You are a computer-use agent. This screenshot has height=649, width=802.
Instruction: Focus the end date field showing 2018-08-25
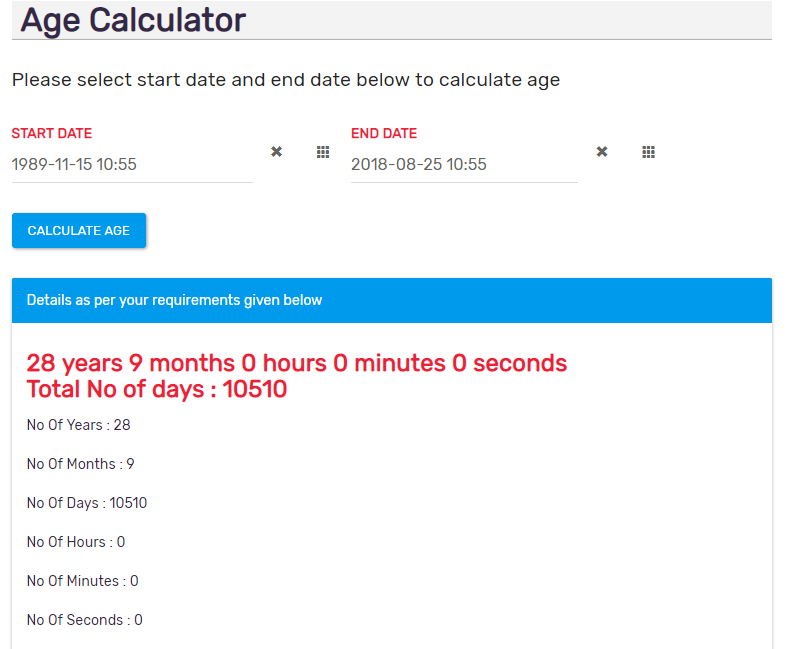[464, 164]
